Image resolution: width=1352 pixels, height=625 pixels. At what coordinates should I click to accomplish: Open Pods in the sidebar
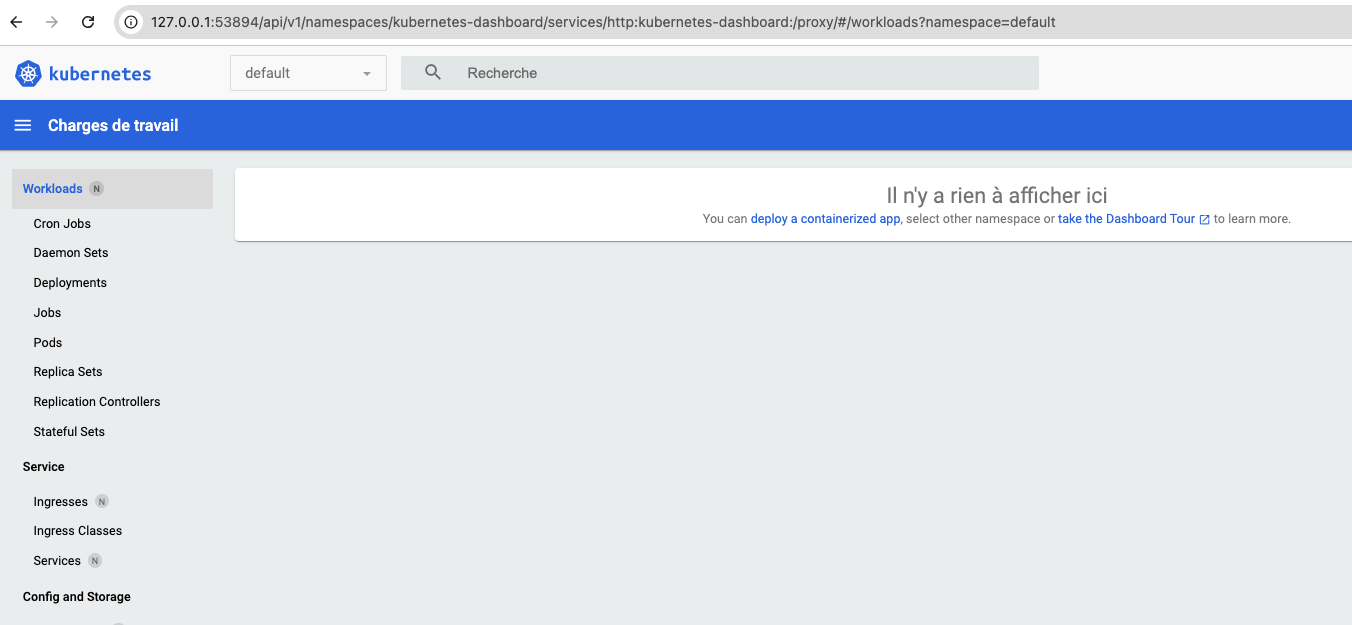click(x=48, y=343)
